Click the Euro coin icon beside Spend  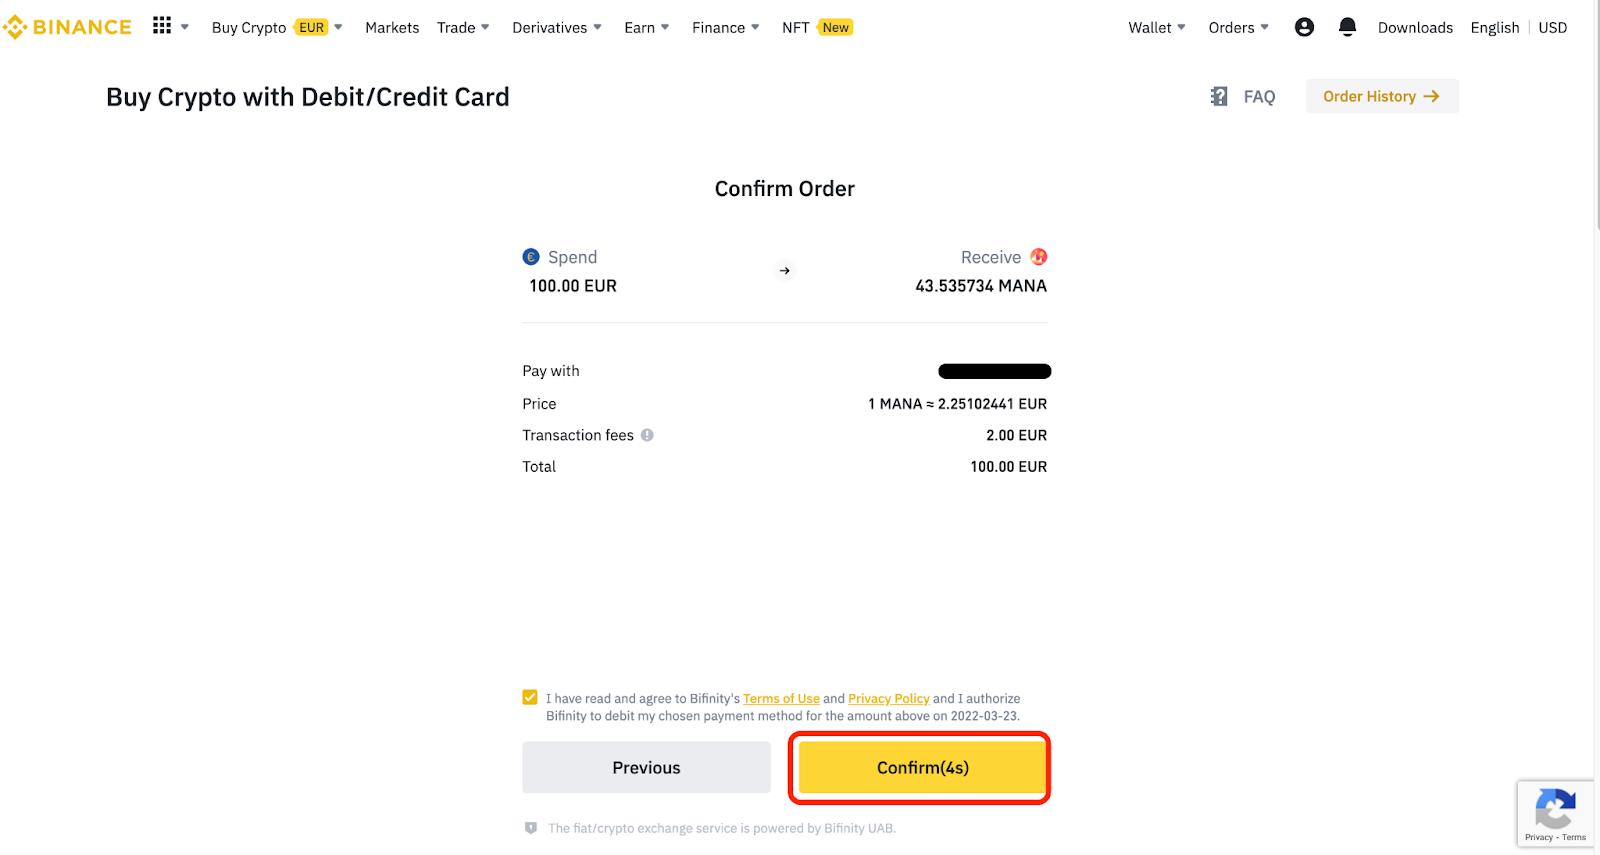[530, 257]
